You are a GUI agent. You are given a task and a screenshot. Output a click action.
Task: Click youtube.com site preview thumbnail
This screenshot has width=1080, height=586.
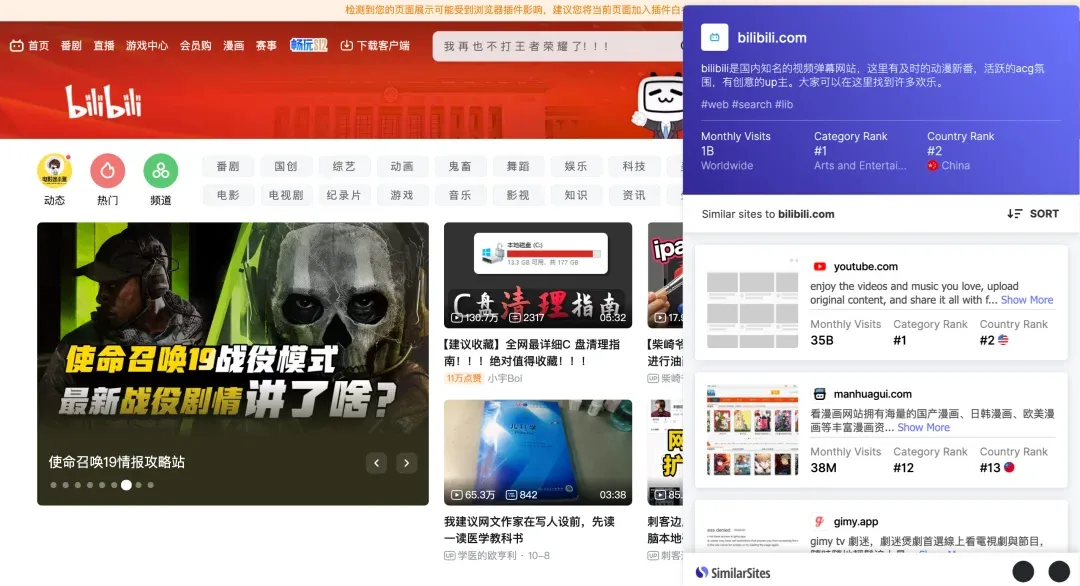point(752,303)
